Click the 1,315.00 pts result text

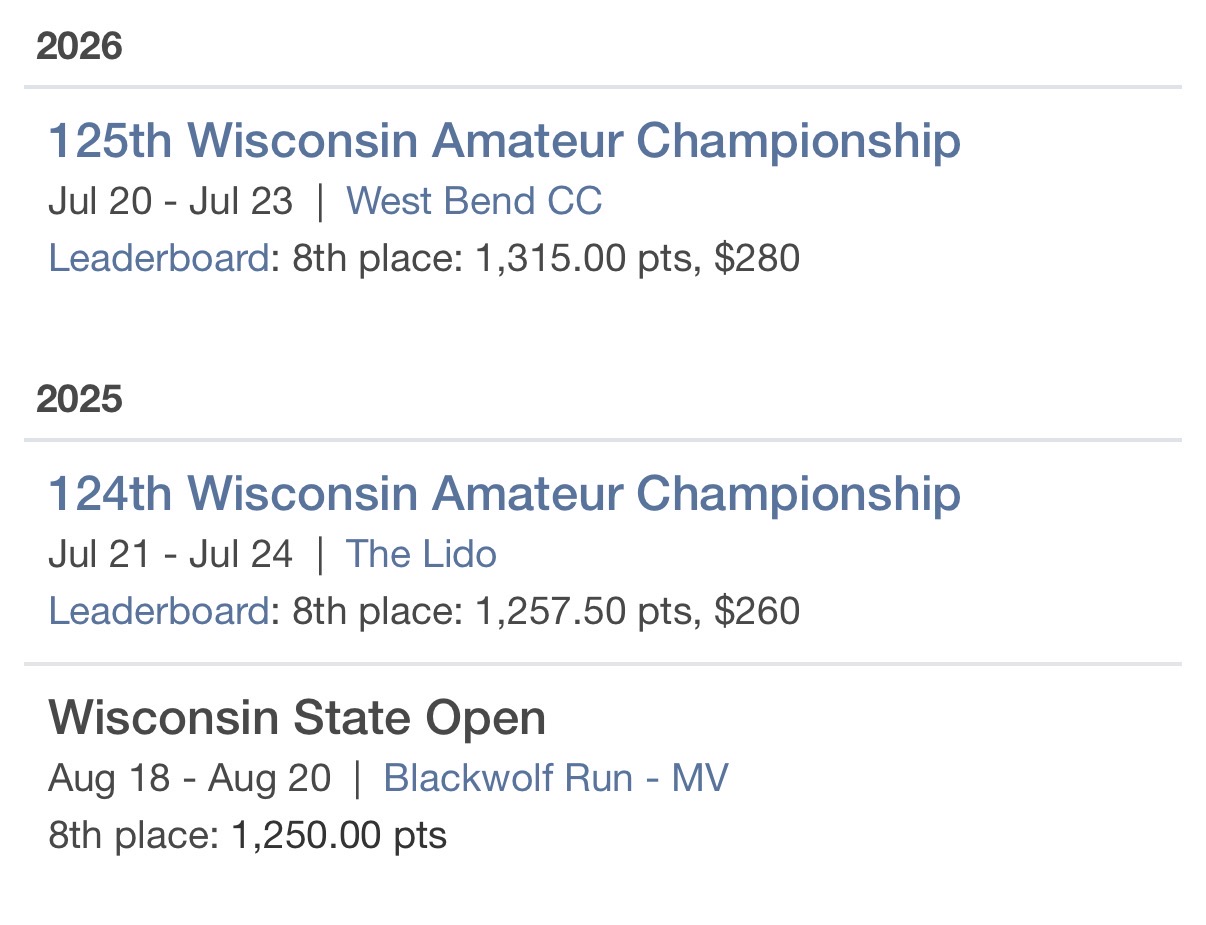(x=585, y=258)
